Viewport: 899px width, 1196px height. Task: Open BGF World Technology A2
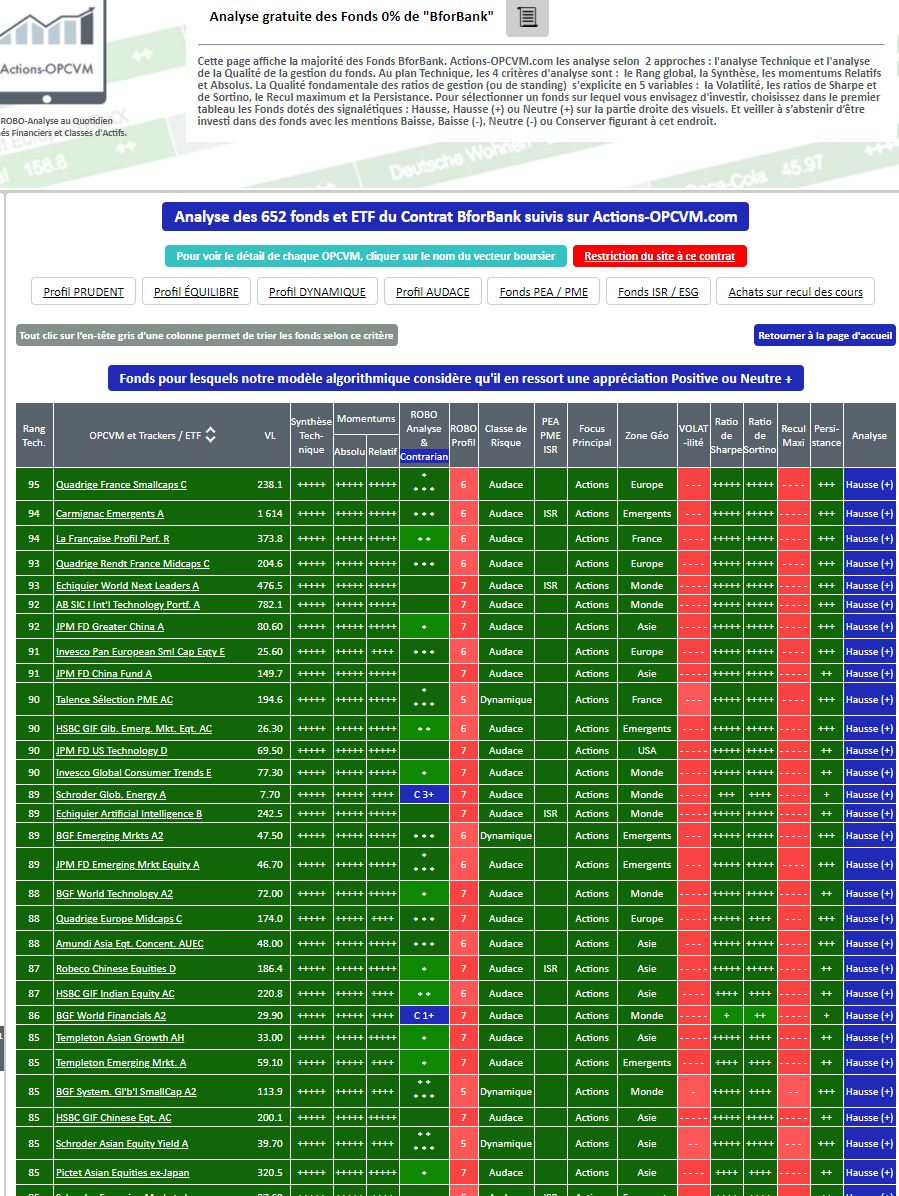coord(114,894)
